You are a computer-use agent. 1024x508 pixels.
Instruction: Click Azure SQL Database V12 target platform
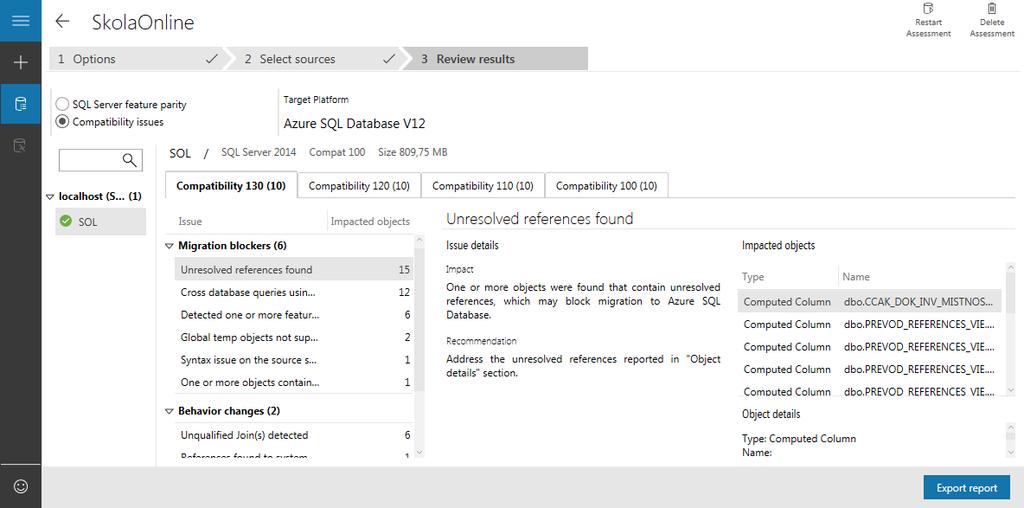(355, 123)
